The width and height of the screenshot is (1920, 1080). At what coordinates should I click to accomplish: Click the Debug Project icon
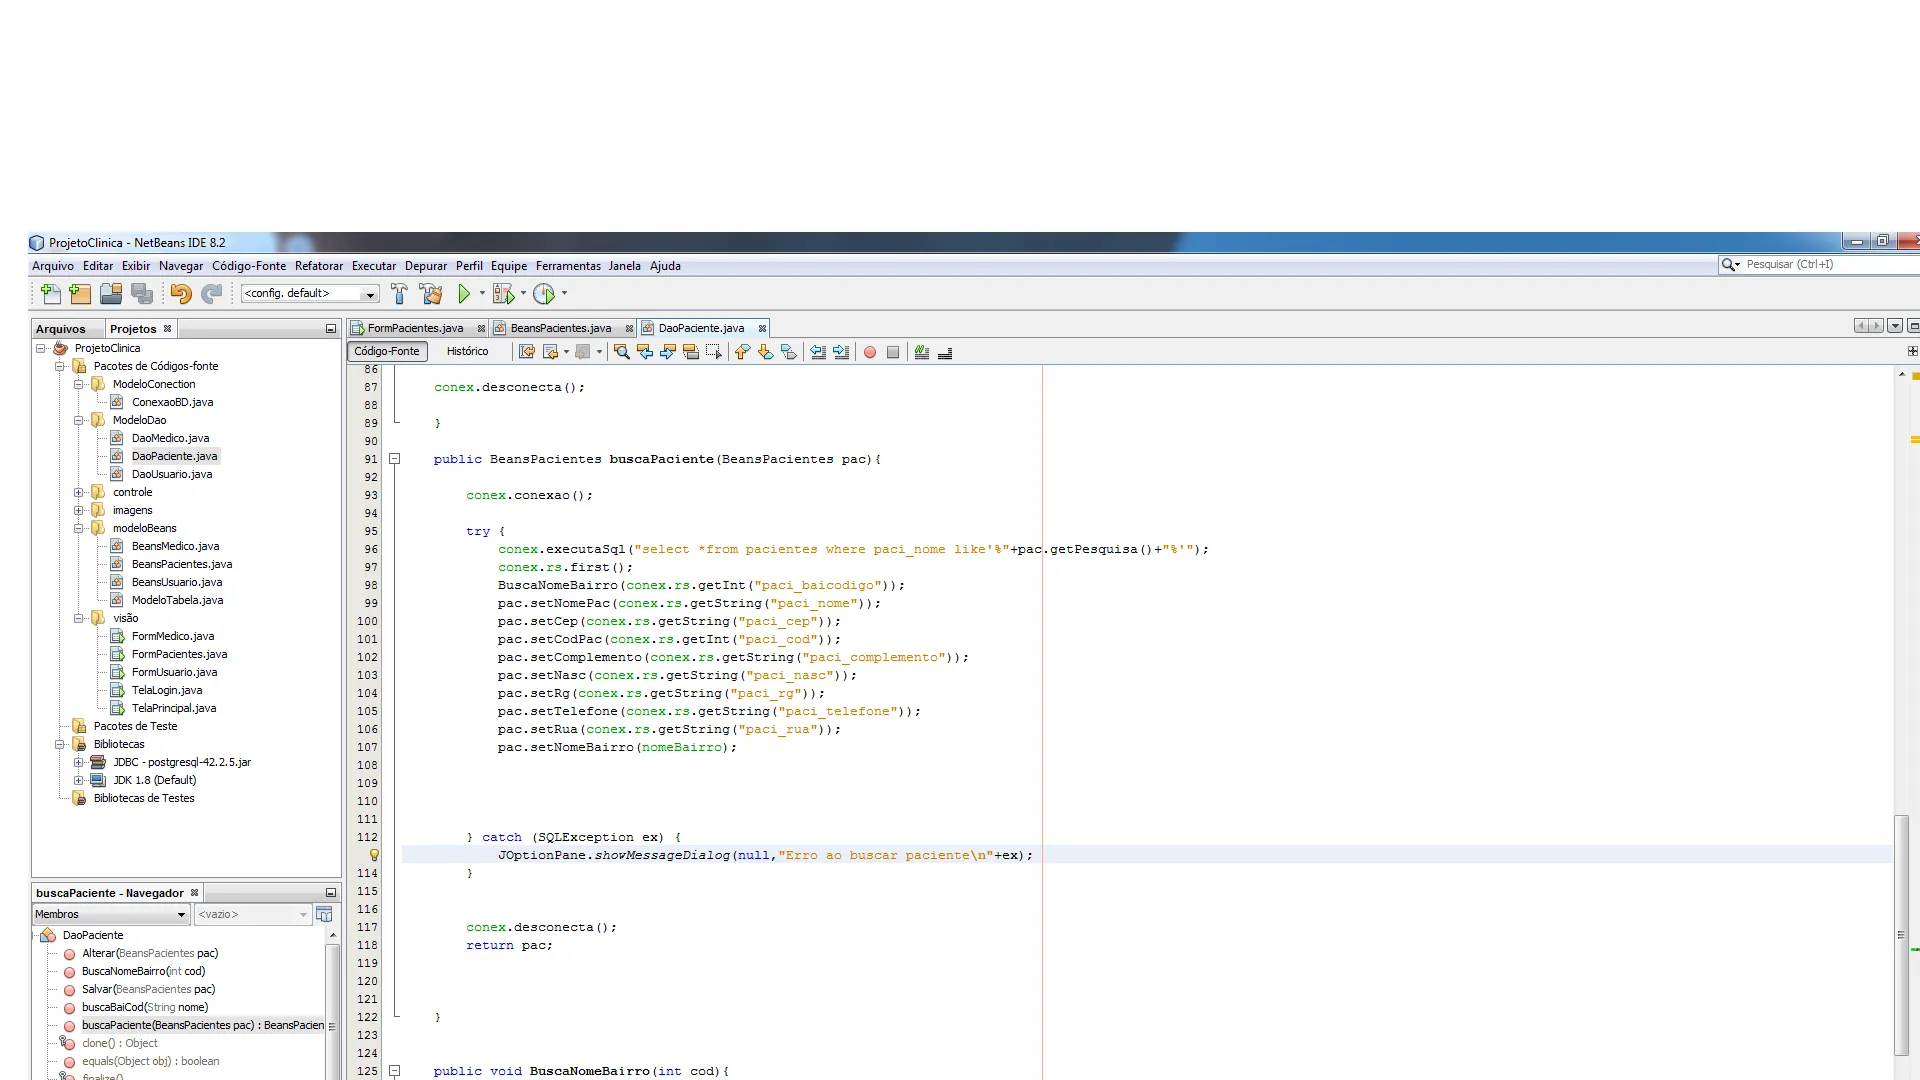click(503, 294)
